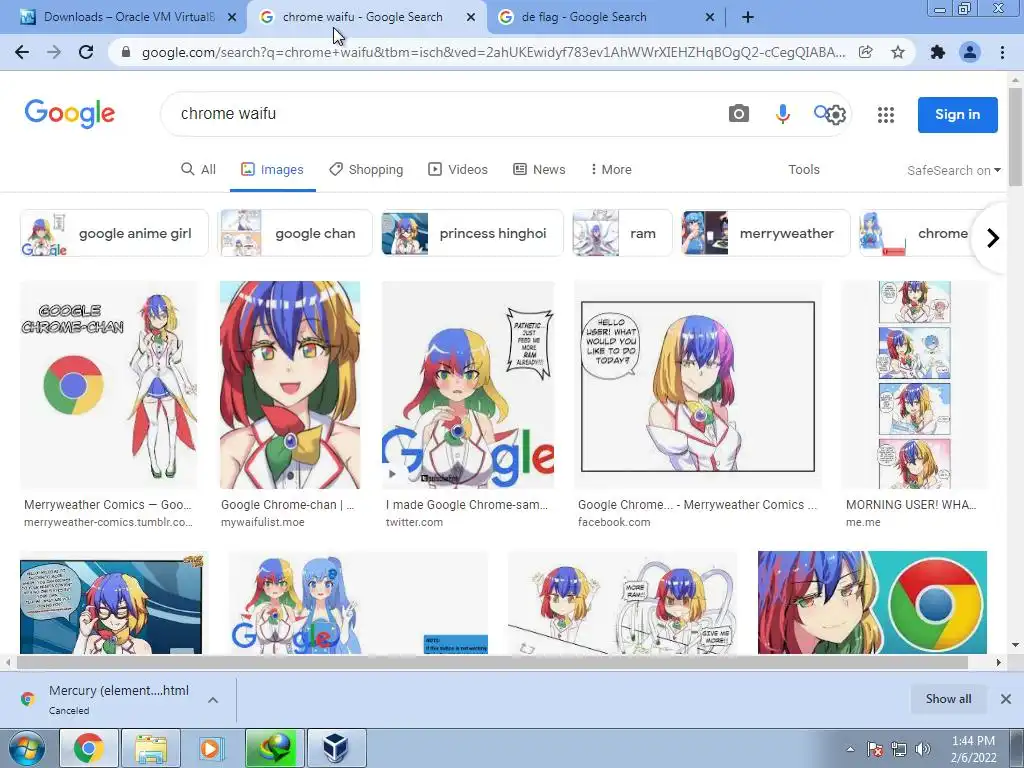Select the ram suggestion chip
This screenshot has width=1024, height=768.
(622, 233)
